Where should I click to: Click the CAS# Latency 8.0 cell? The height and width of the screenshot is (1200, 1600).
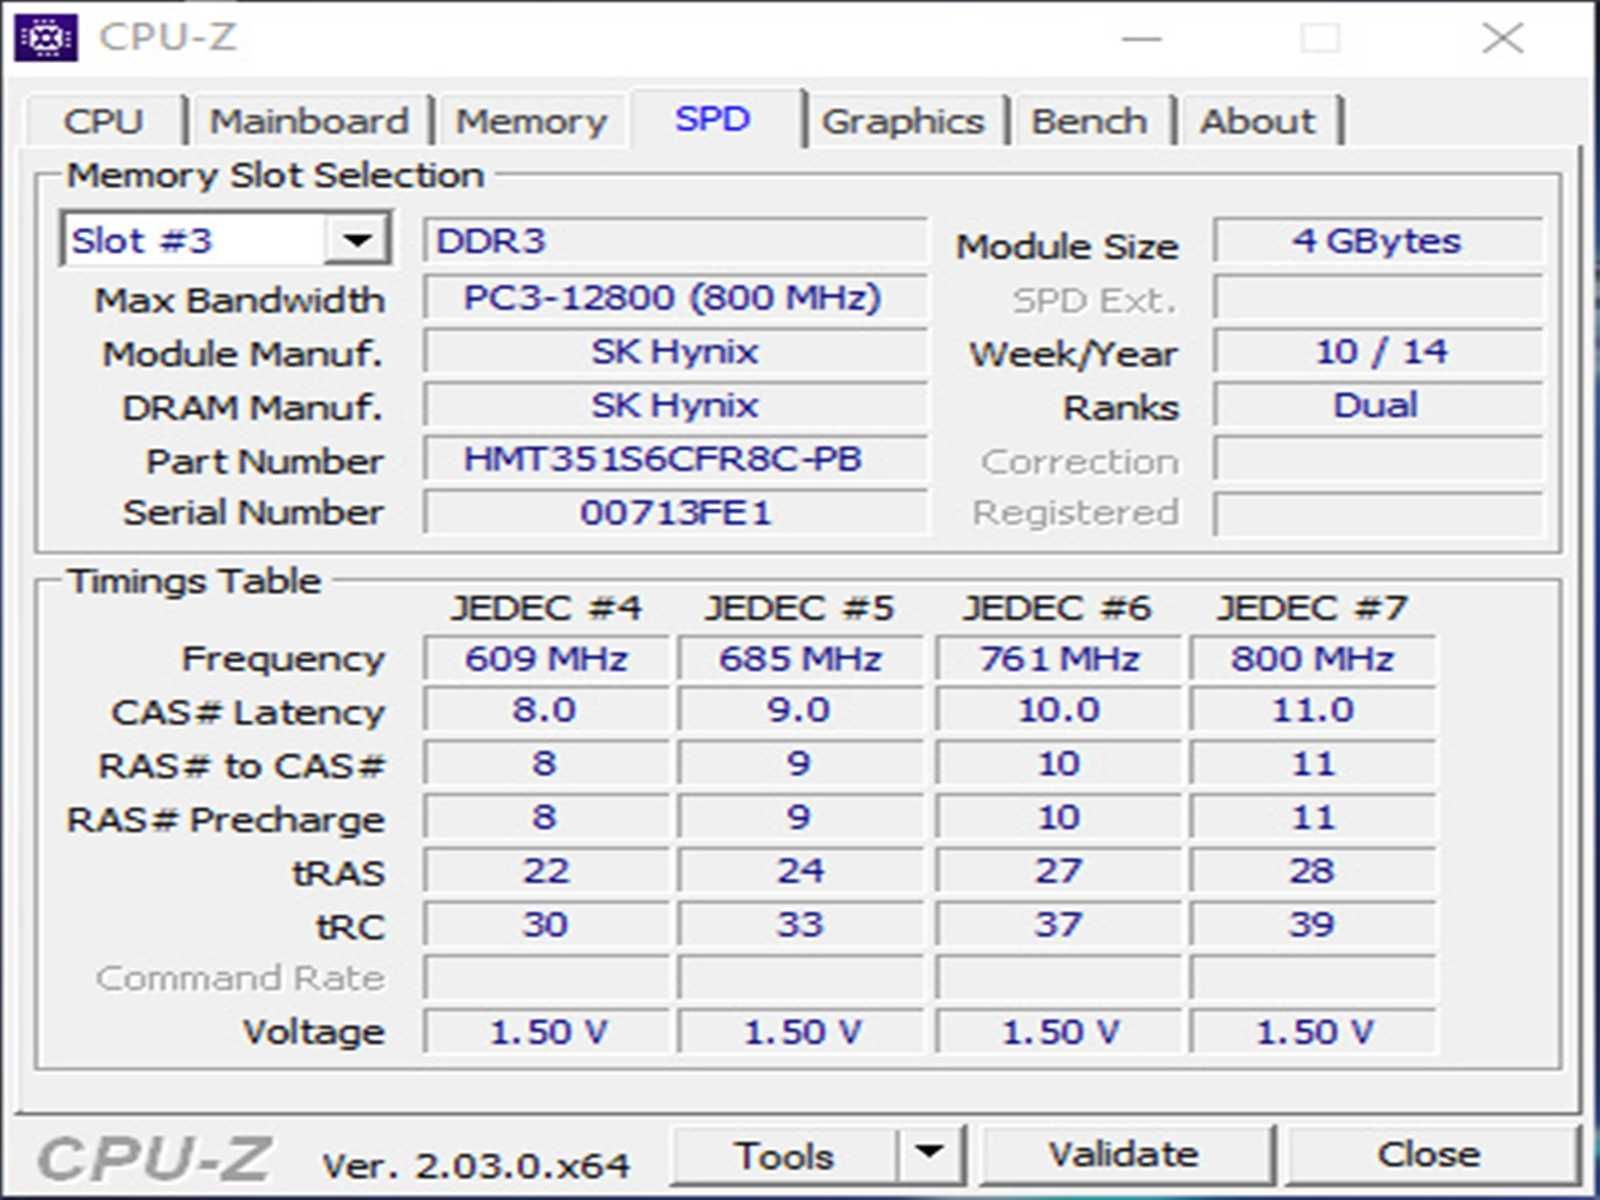click(546, 710)
